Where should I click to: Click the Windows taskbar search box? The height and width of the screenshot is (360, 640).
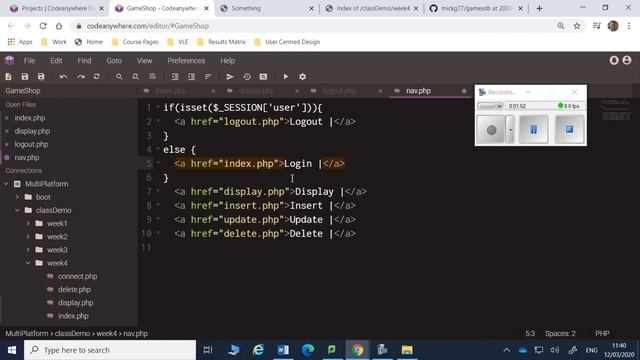click(110, 350)
